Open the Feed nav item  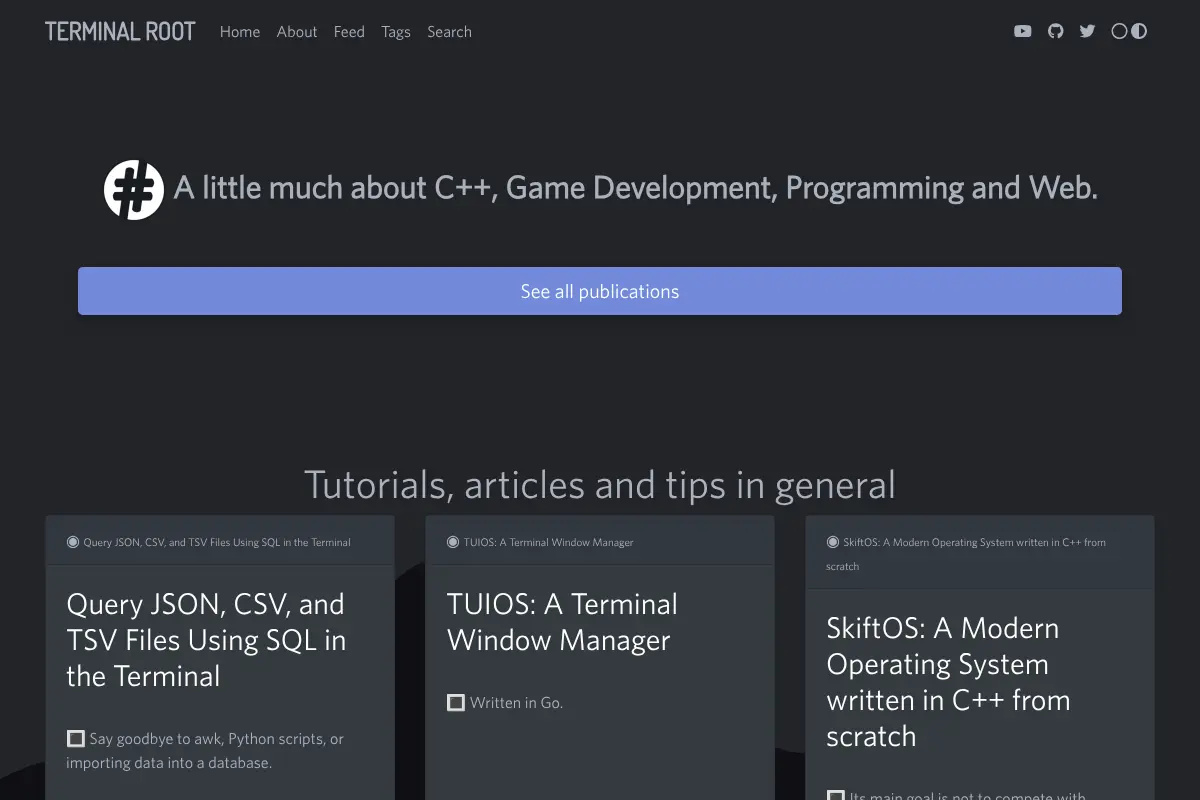pyautogui.click(x=349, y=32)
